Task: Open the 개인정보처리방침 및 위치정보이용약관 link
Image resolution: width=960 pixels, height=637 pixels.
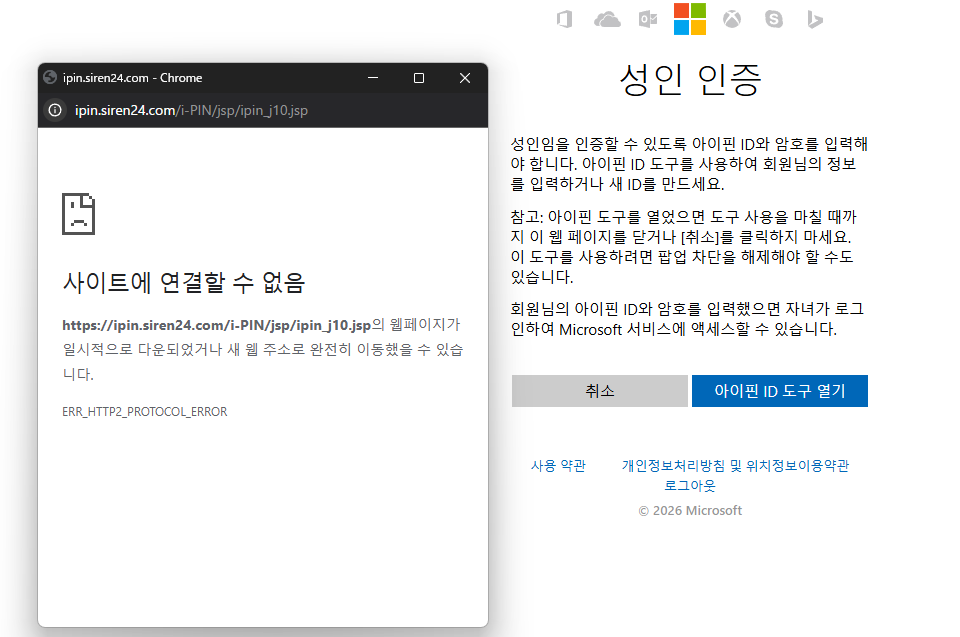Action: (735, 466)
